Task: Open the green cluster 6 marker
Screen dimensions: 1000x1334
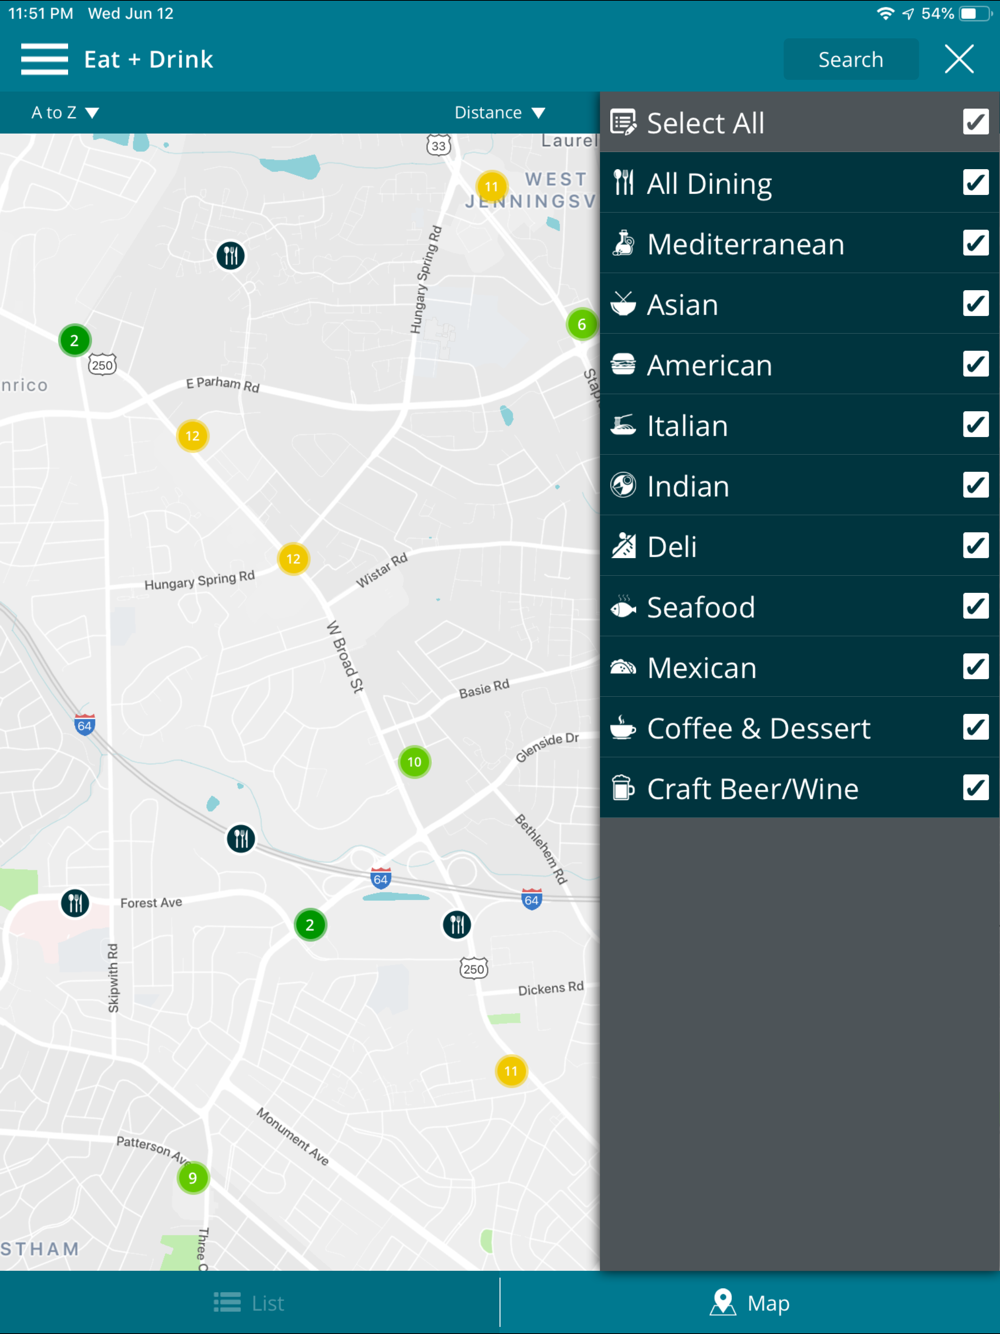Action: pos(582,324)
